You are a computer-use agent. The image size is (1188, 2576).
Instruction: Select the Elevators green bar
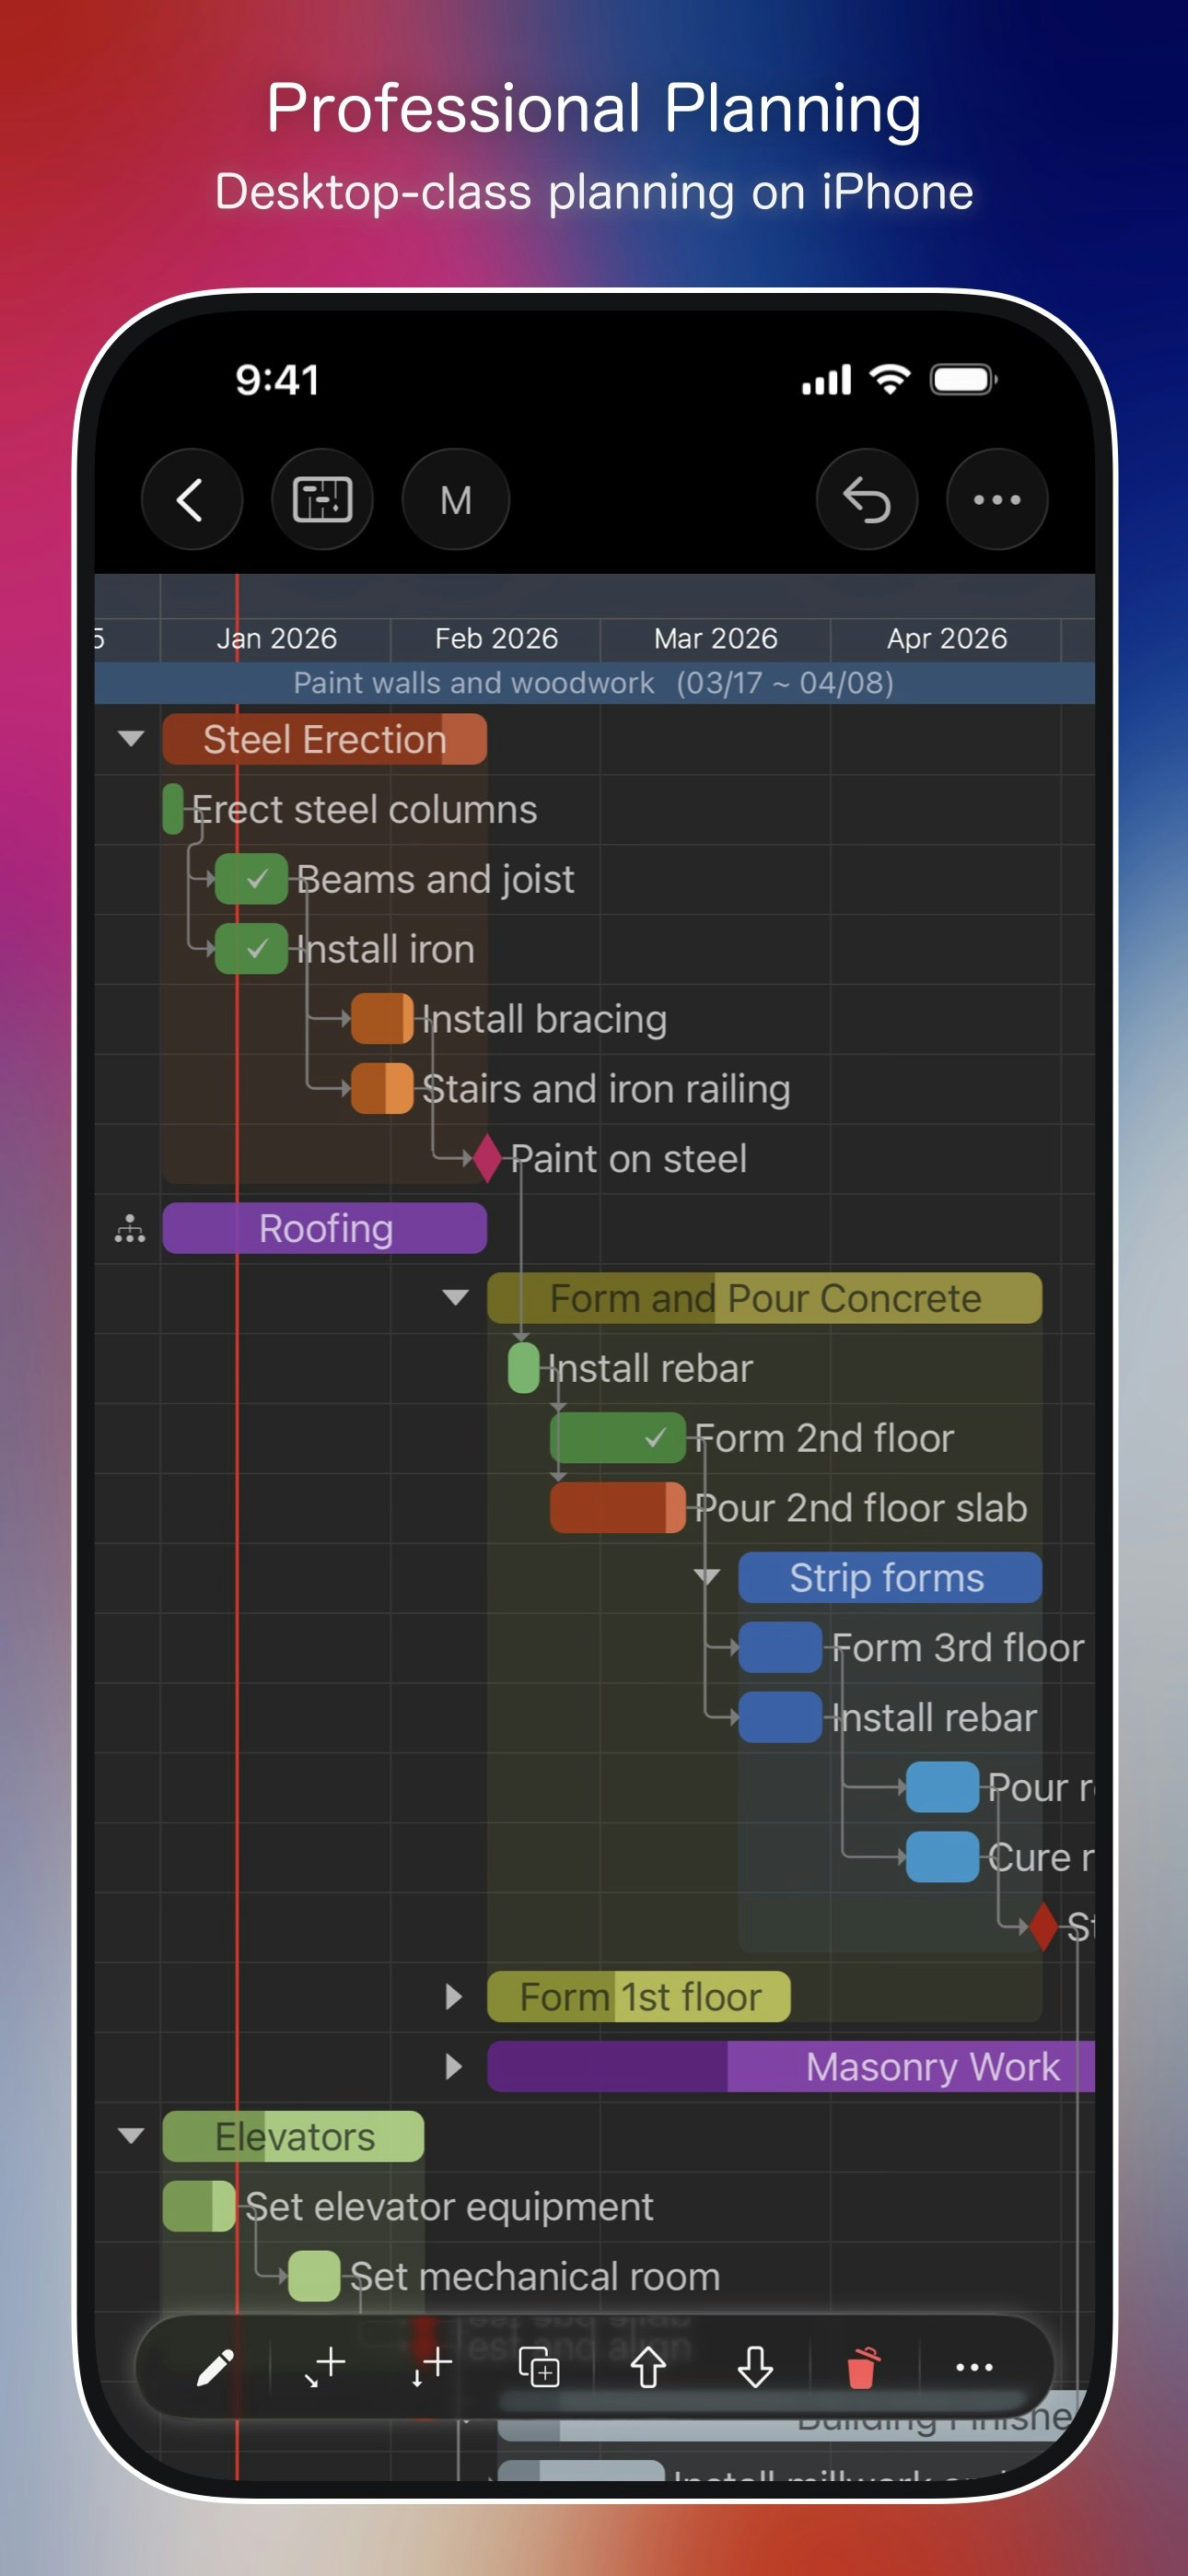point(293,2136)
